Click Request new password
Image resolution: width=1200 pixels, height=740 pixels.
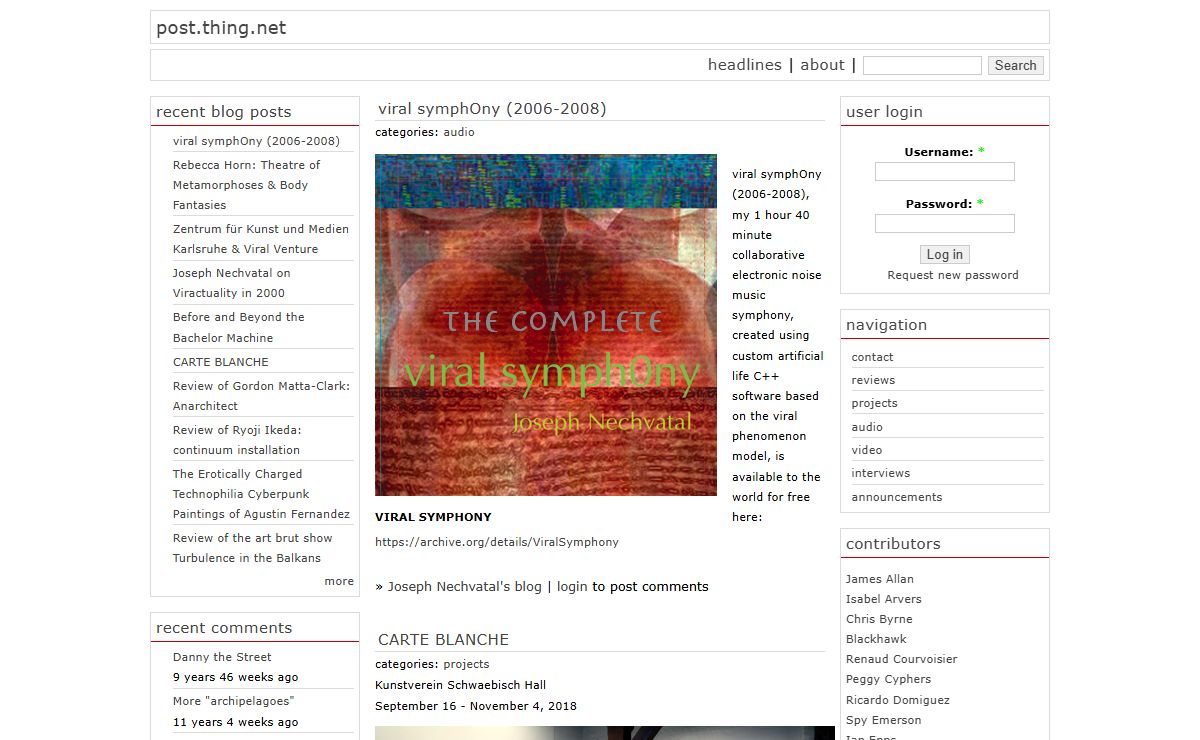tap(953, 275)
